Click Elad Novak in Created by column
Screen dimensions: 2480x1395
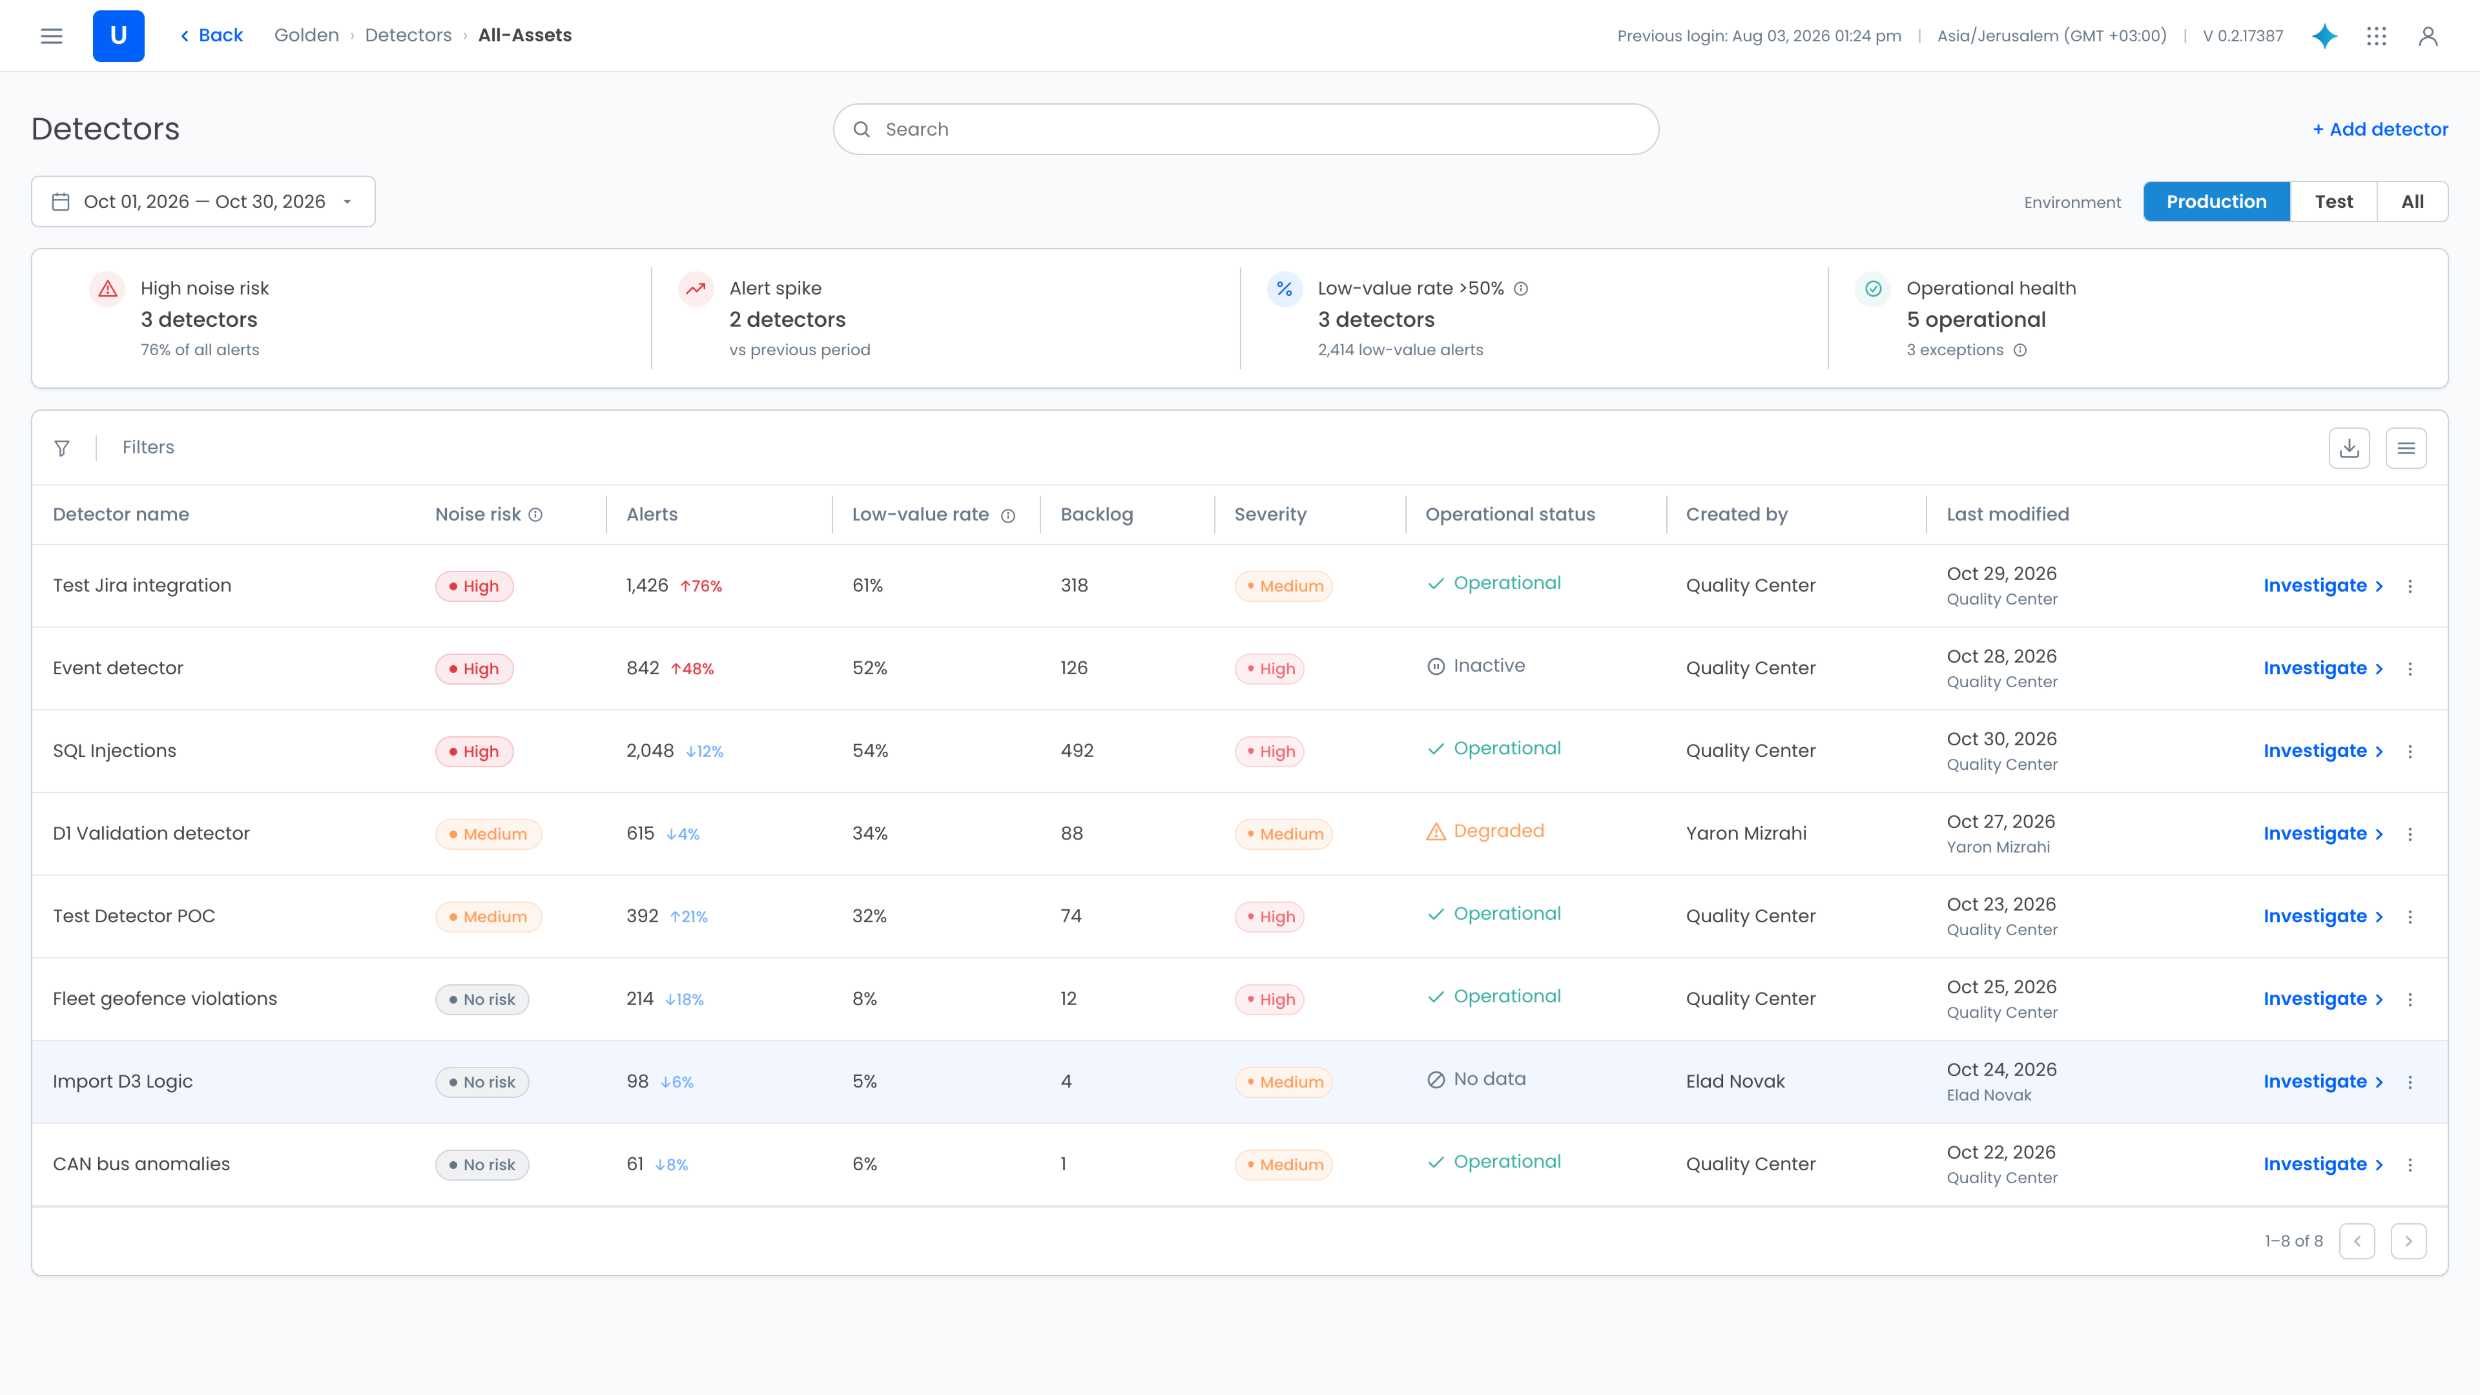pyautogui.click(x=1735, y=1082)
